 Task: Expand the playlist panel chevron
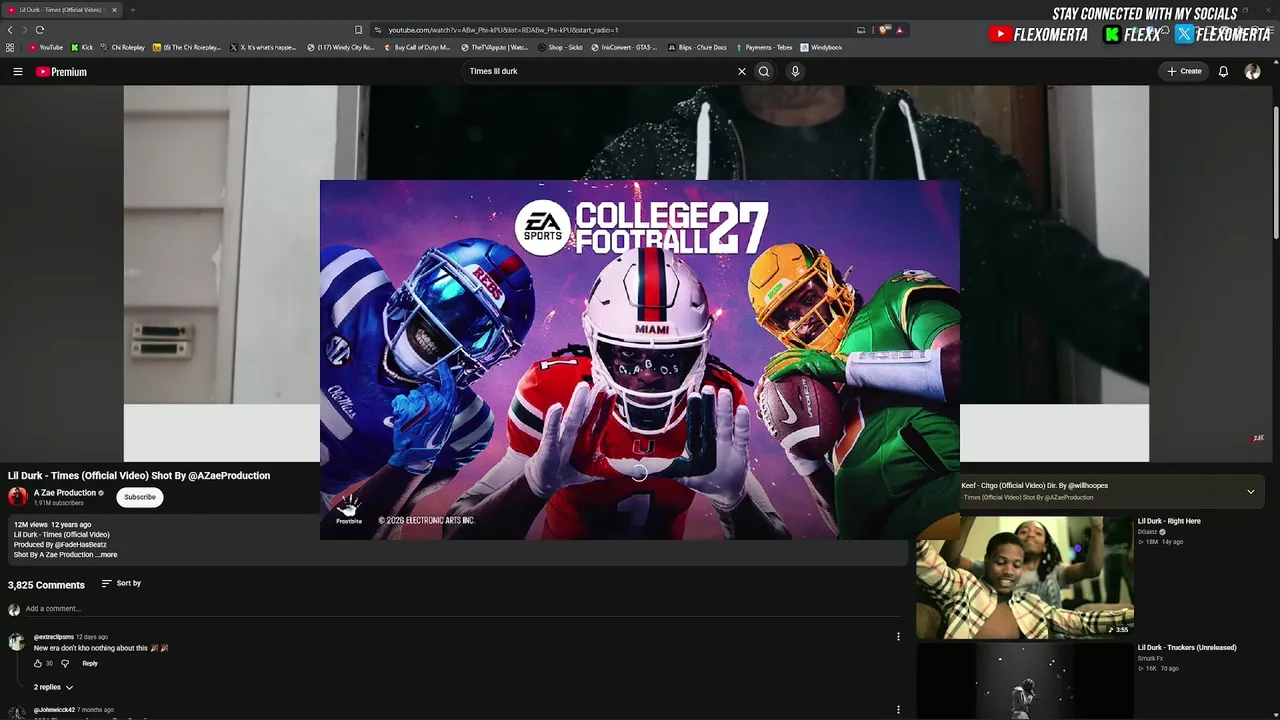pos(1250,491)
